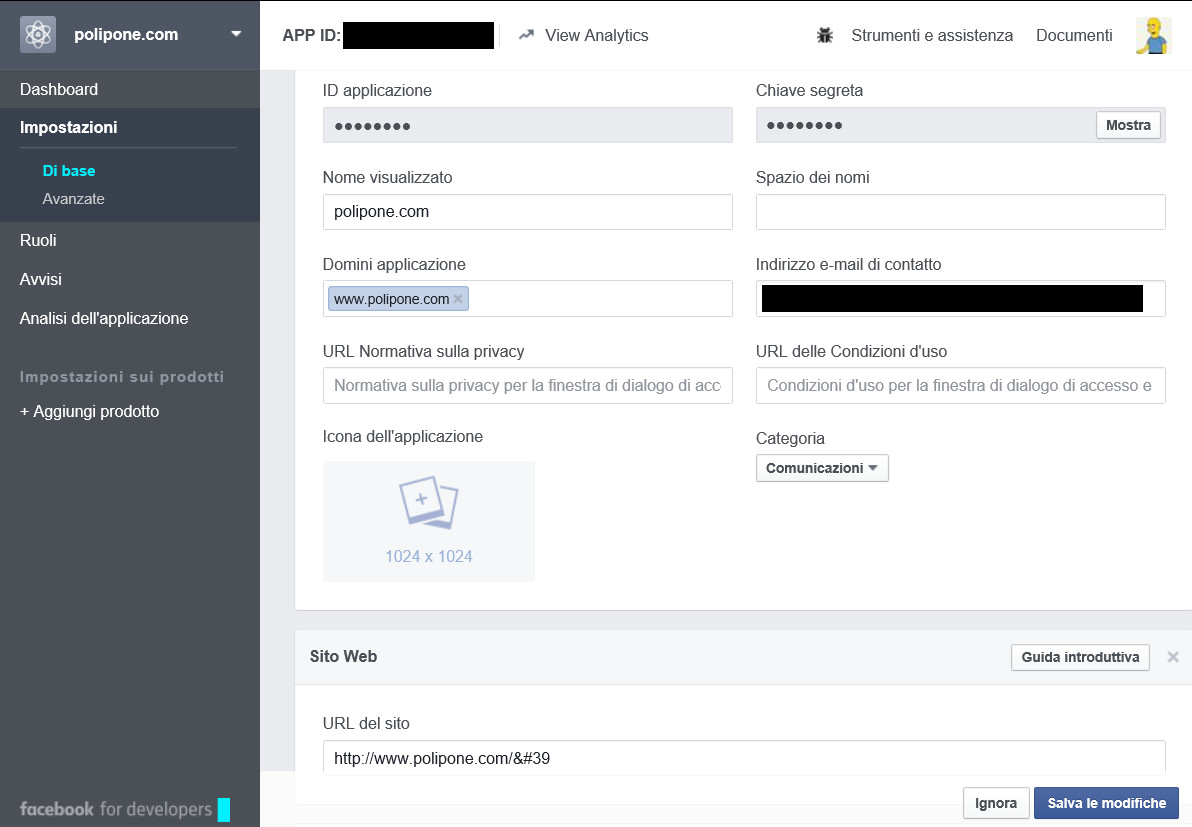Viewport: 1192px width, 827px height.
Task: Open View Analytics link
Action: [x=596, y=35]
